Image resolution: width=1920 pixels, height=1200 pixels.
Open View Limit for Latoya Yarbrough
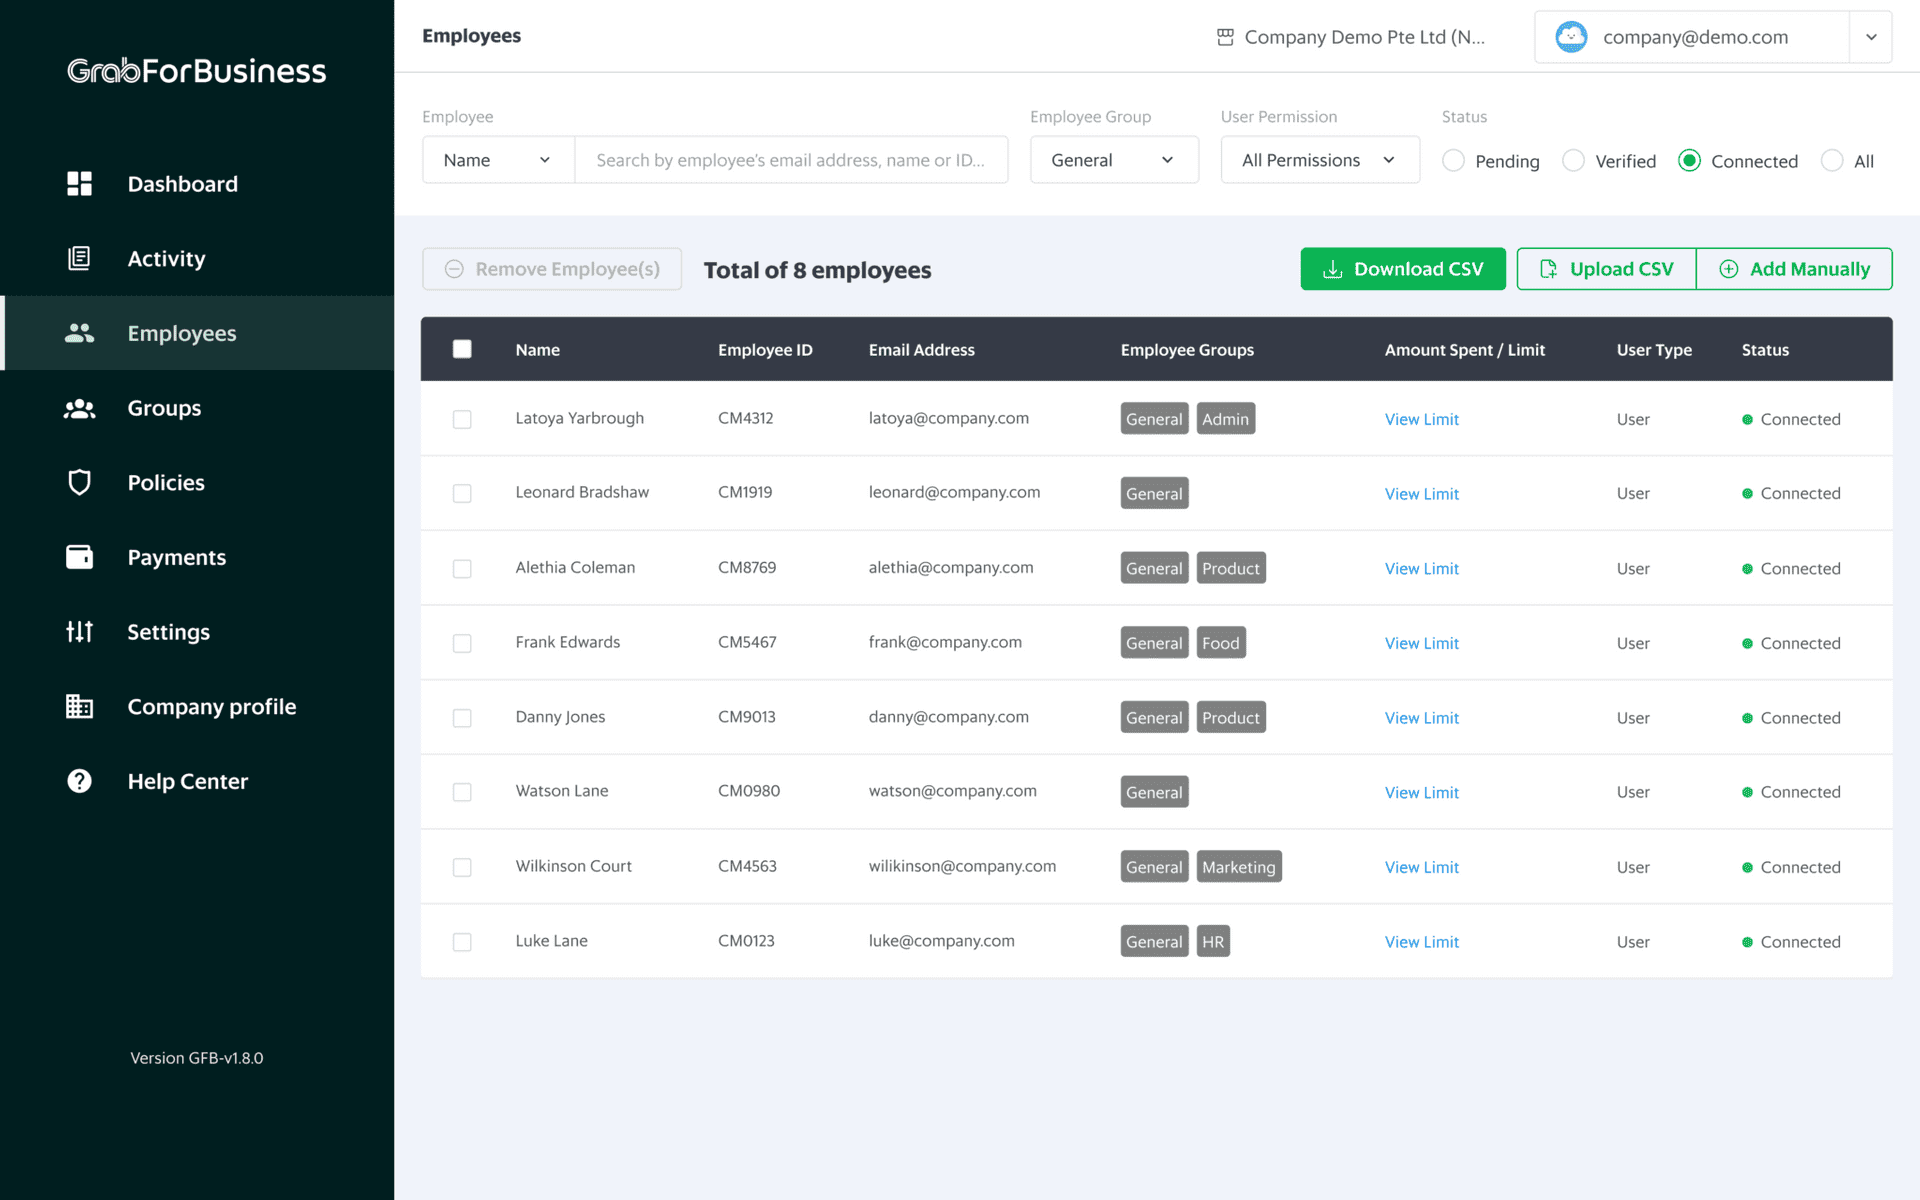1422,419
